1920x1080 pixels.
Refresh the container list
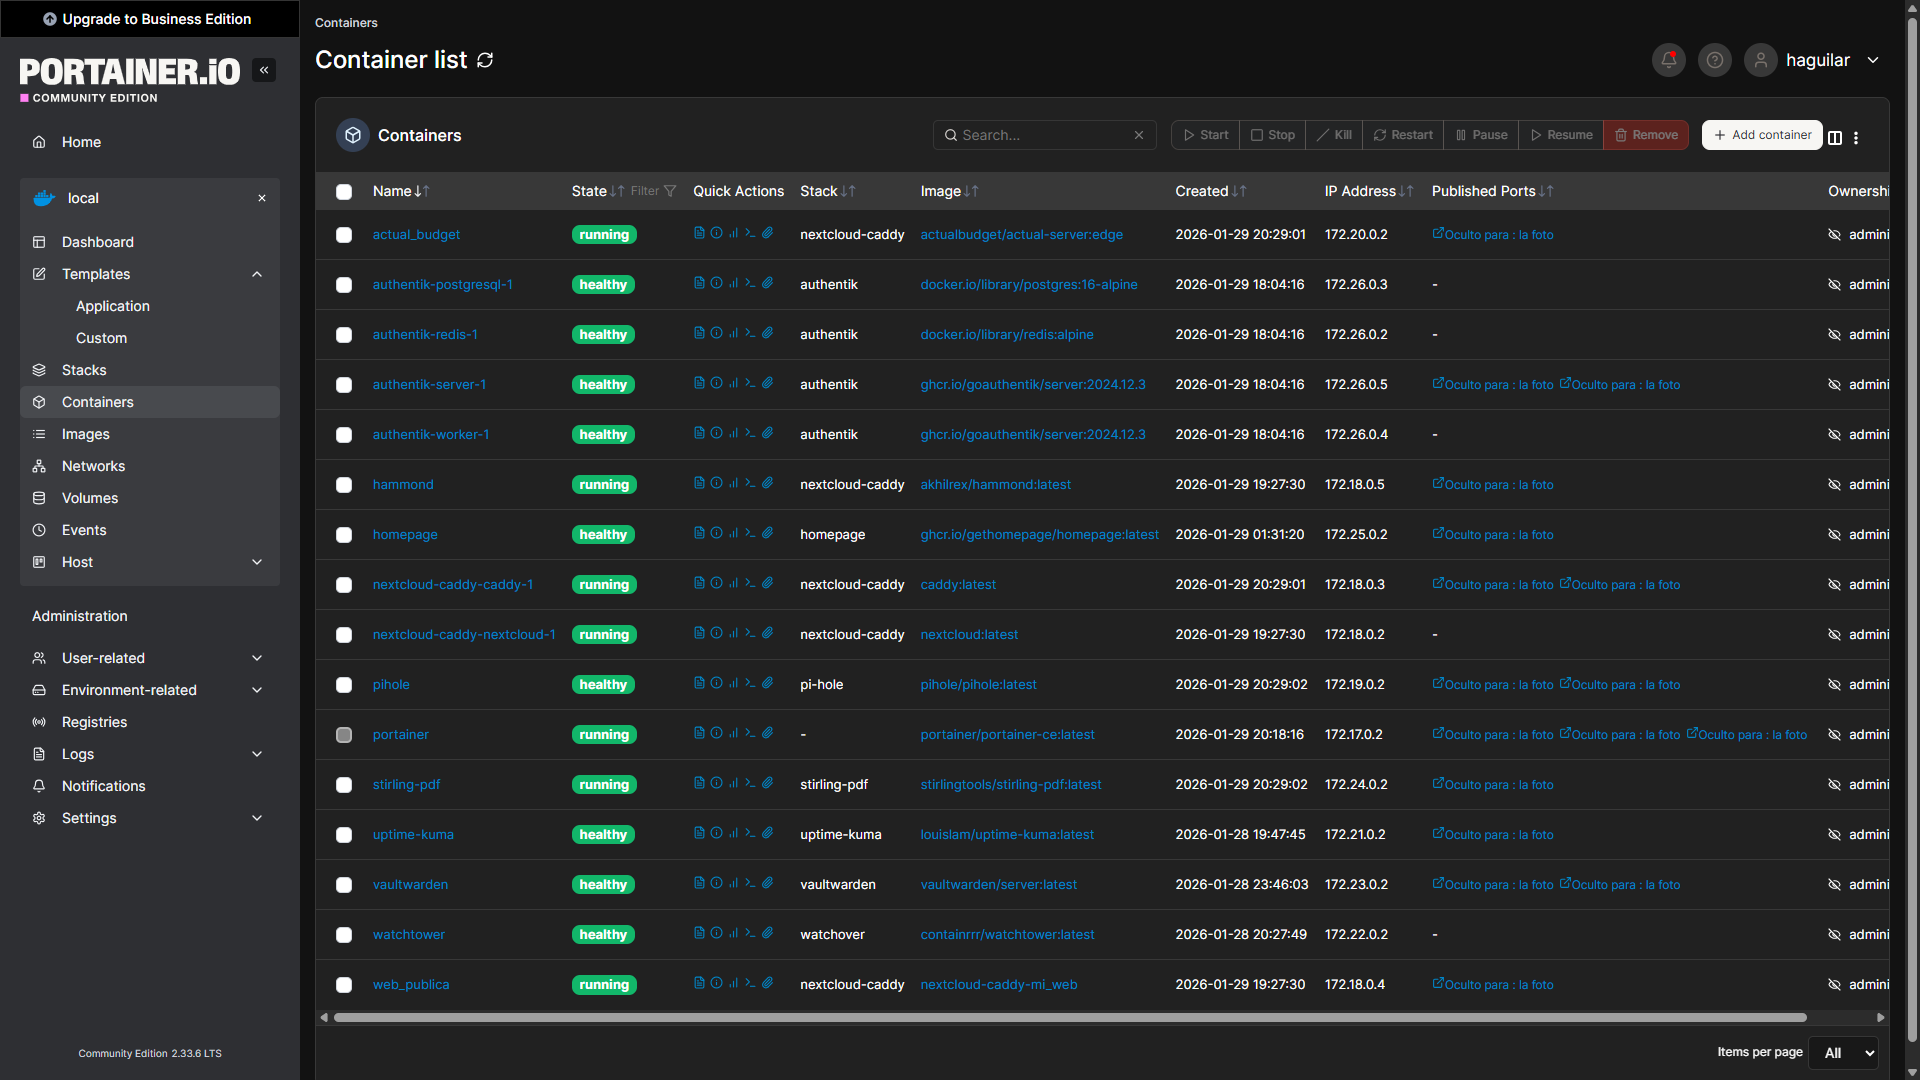485,60
